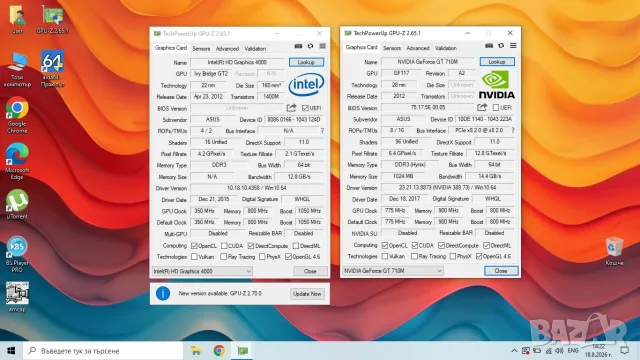This screenshot has height=360, width=640.
Task: Click the blue info icon in update bar
Action: tap(163, 293)
